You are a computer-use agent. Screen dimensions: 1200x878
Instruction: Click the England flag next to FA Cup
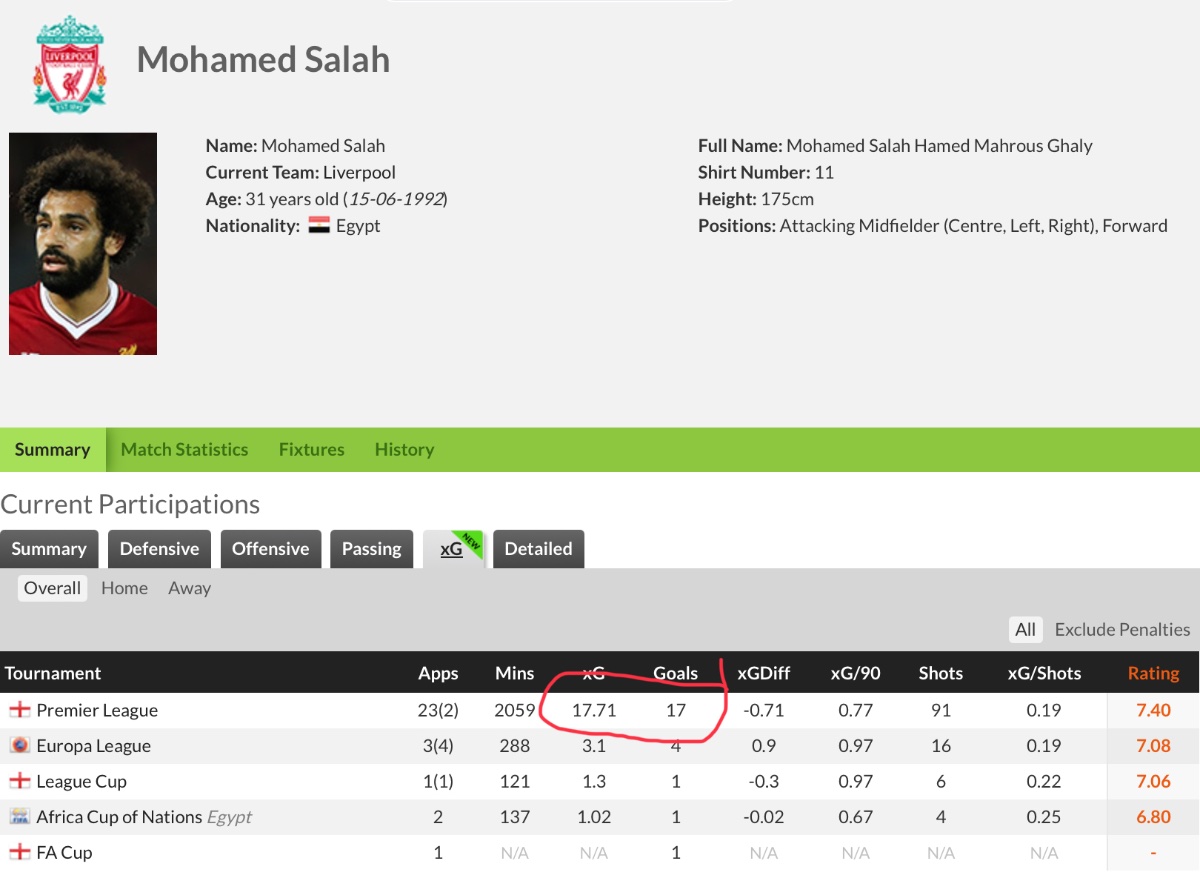(x=19, y=852)
